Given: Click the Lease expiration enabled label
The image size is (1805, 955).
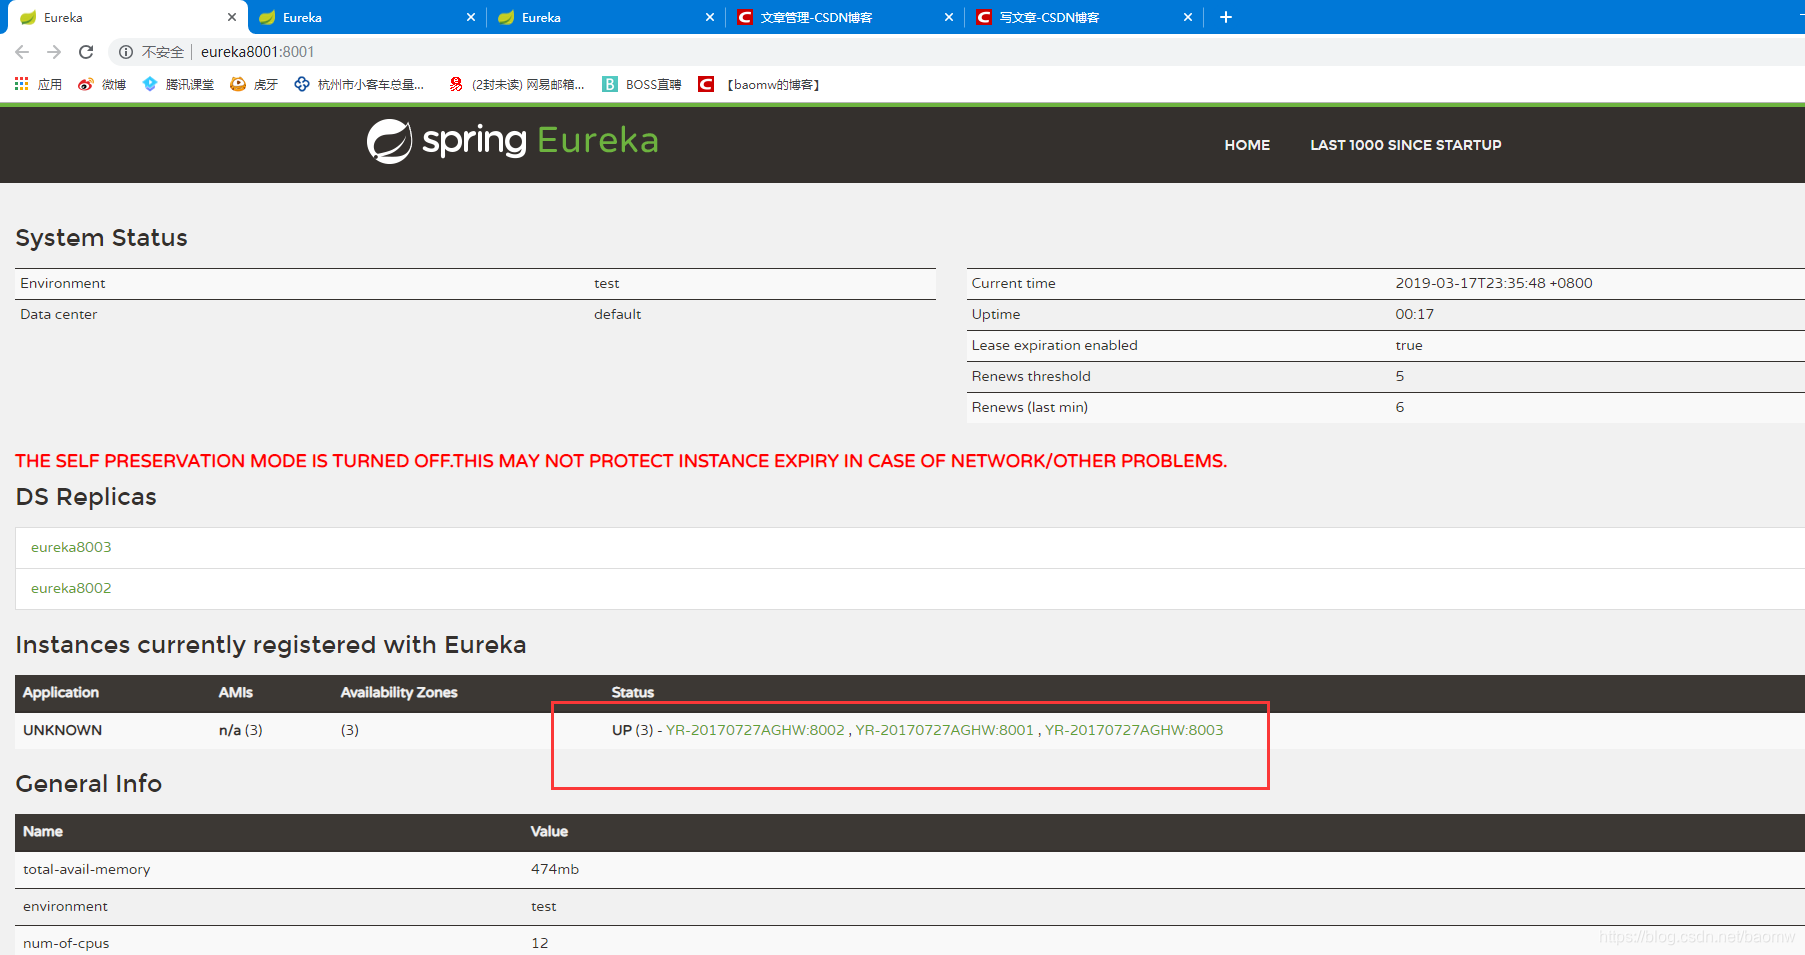Looking at the screenshot, I should [x=1054, y=345].
